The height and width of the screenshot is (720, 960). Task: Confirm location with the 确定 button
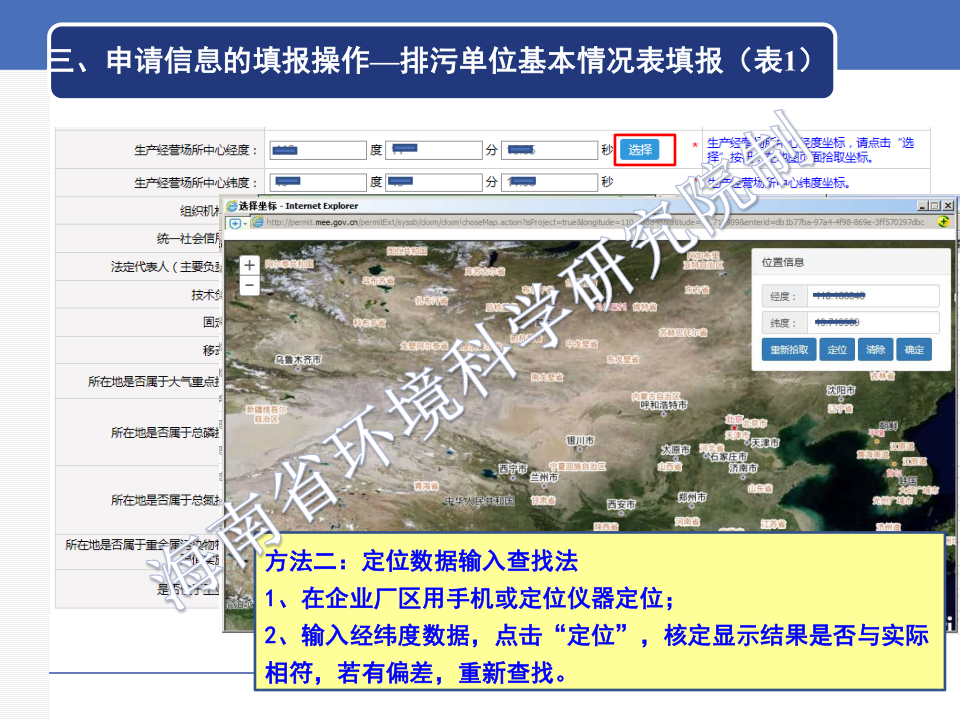click(x=914, y=350)
